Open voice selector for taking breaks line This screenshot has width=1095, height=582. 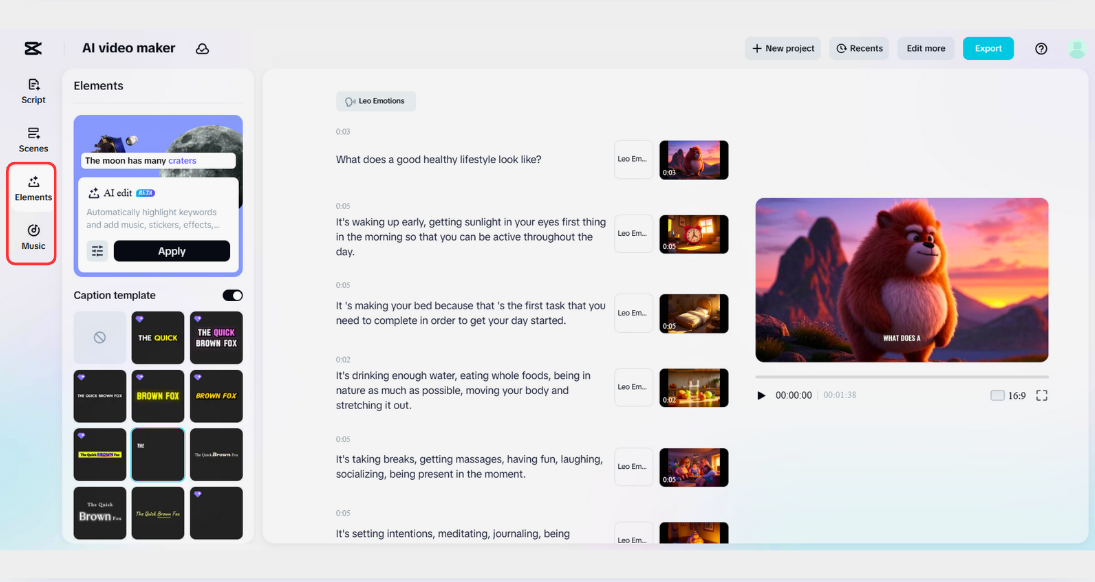633,467
